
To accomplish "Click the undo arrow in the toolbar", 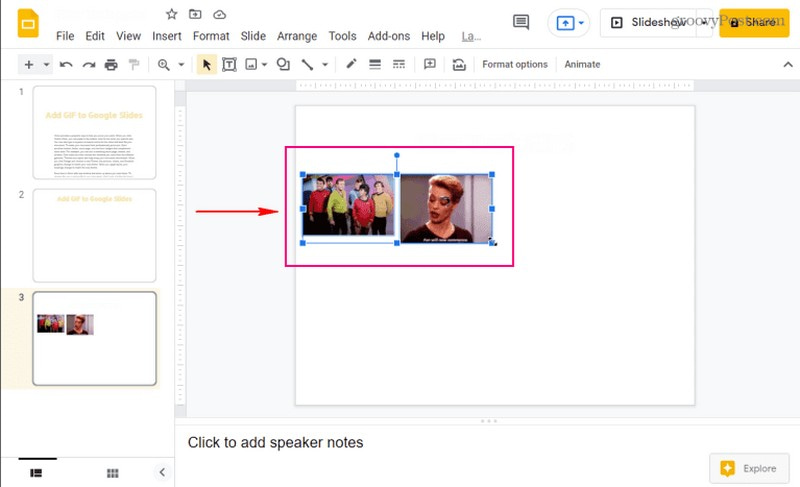I will pos(66,65).
